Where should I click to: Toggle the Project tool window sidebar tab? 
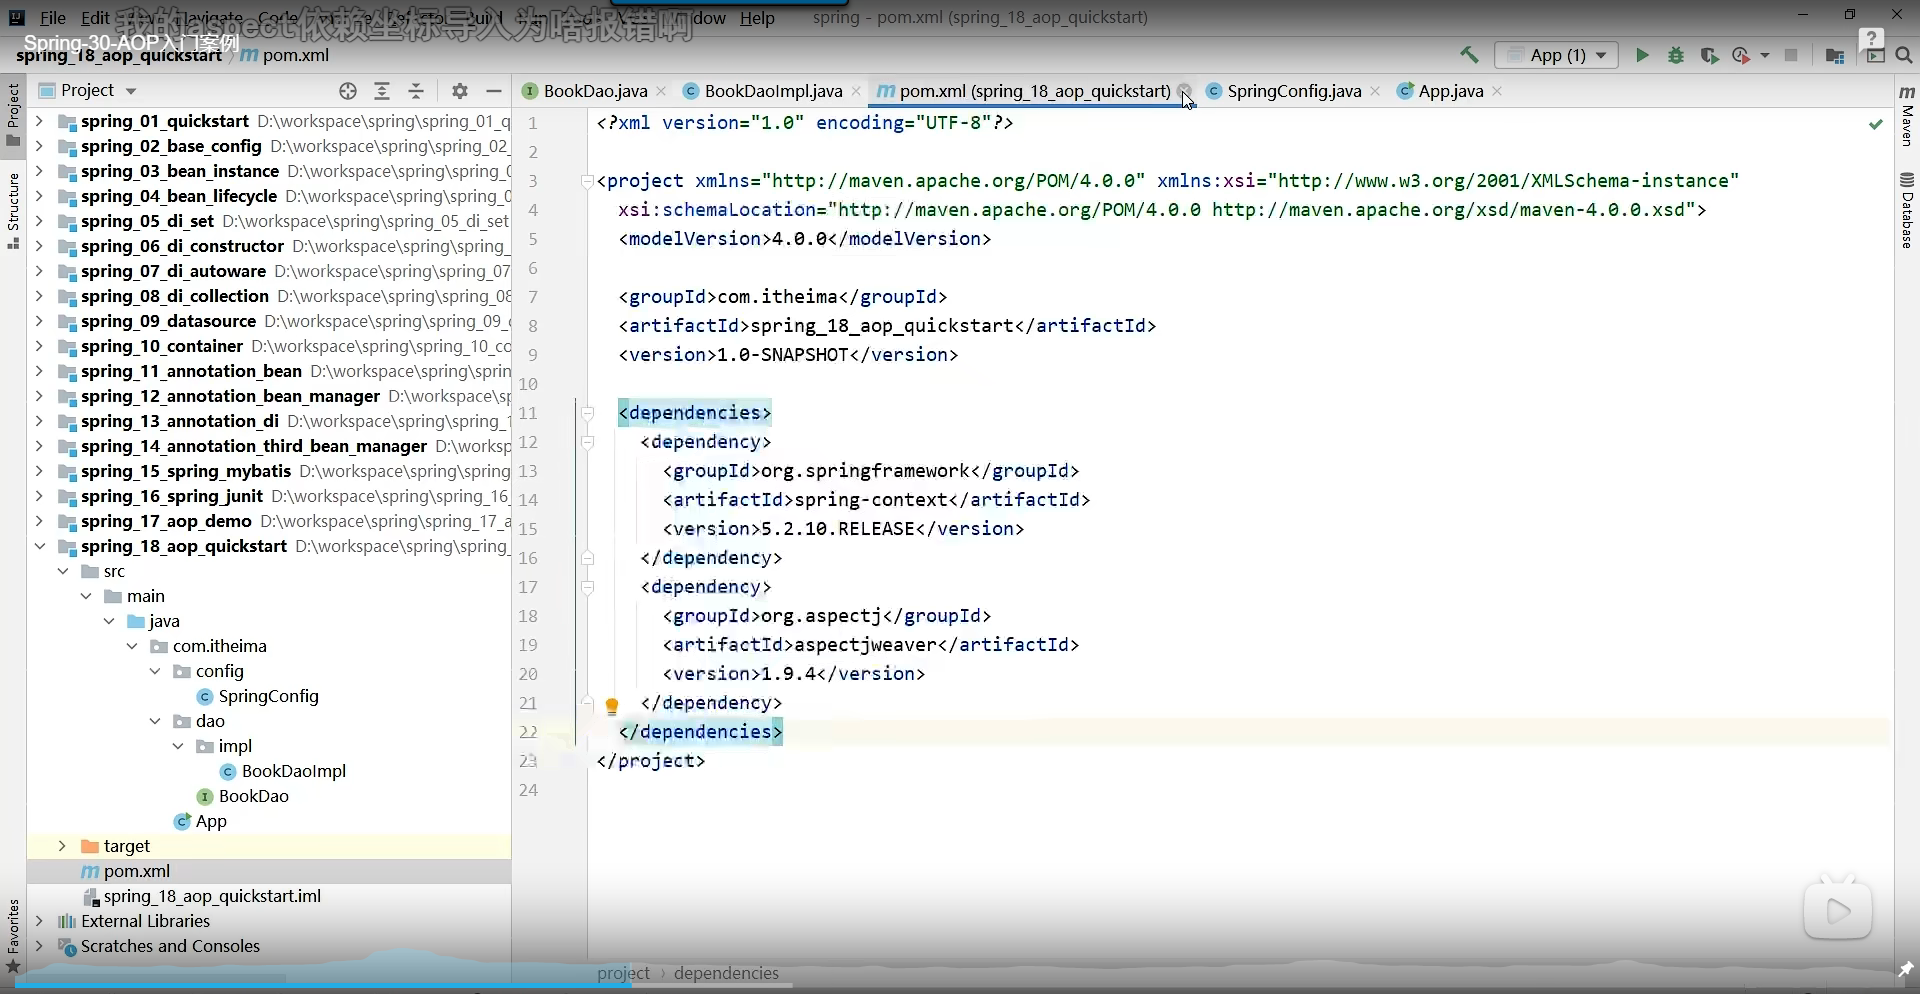tap(13, 114)
